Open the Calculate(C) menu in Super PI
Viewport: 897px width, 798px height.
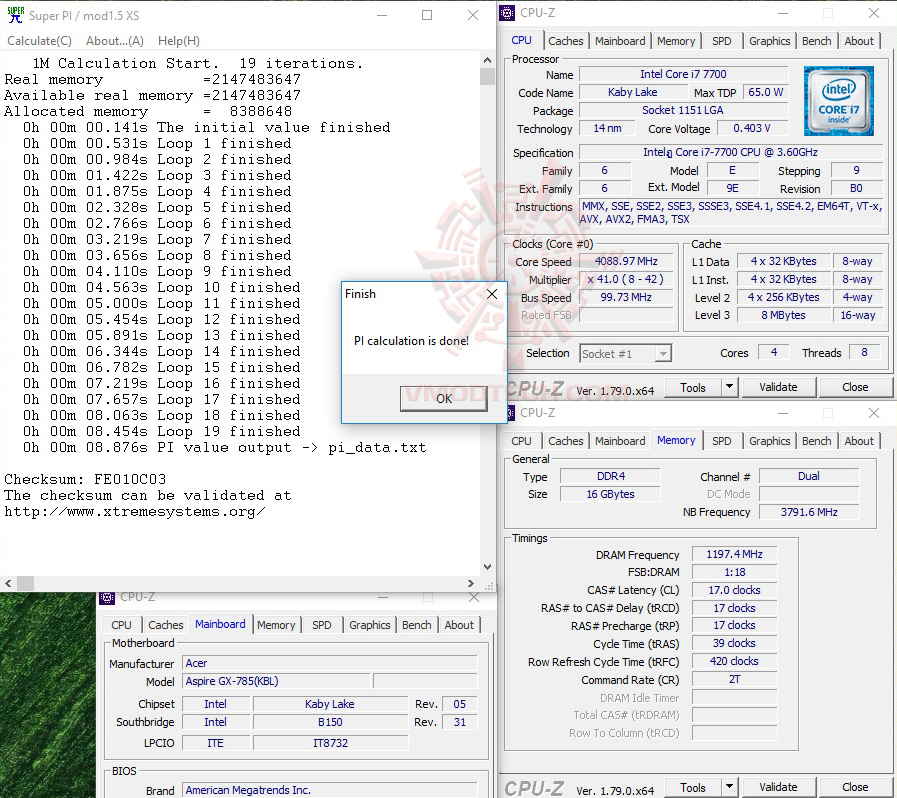[x=39, y=41]
